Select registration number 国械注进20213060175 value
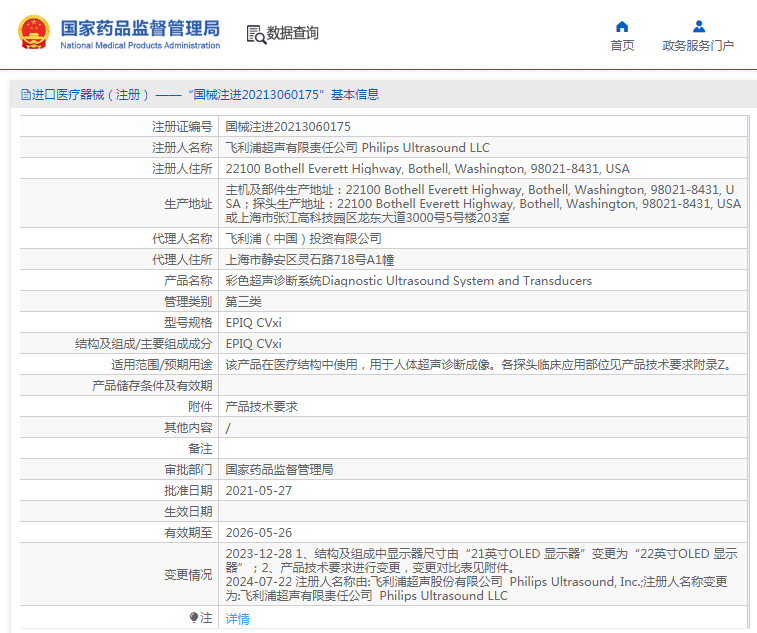This screenshot has height=633, width=757. click(288, 127)
